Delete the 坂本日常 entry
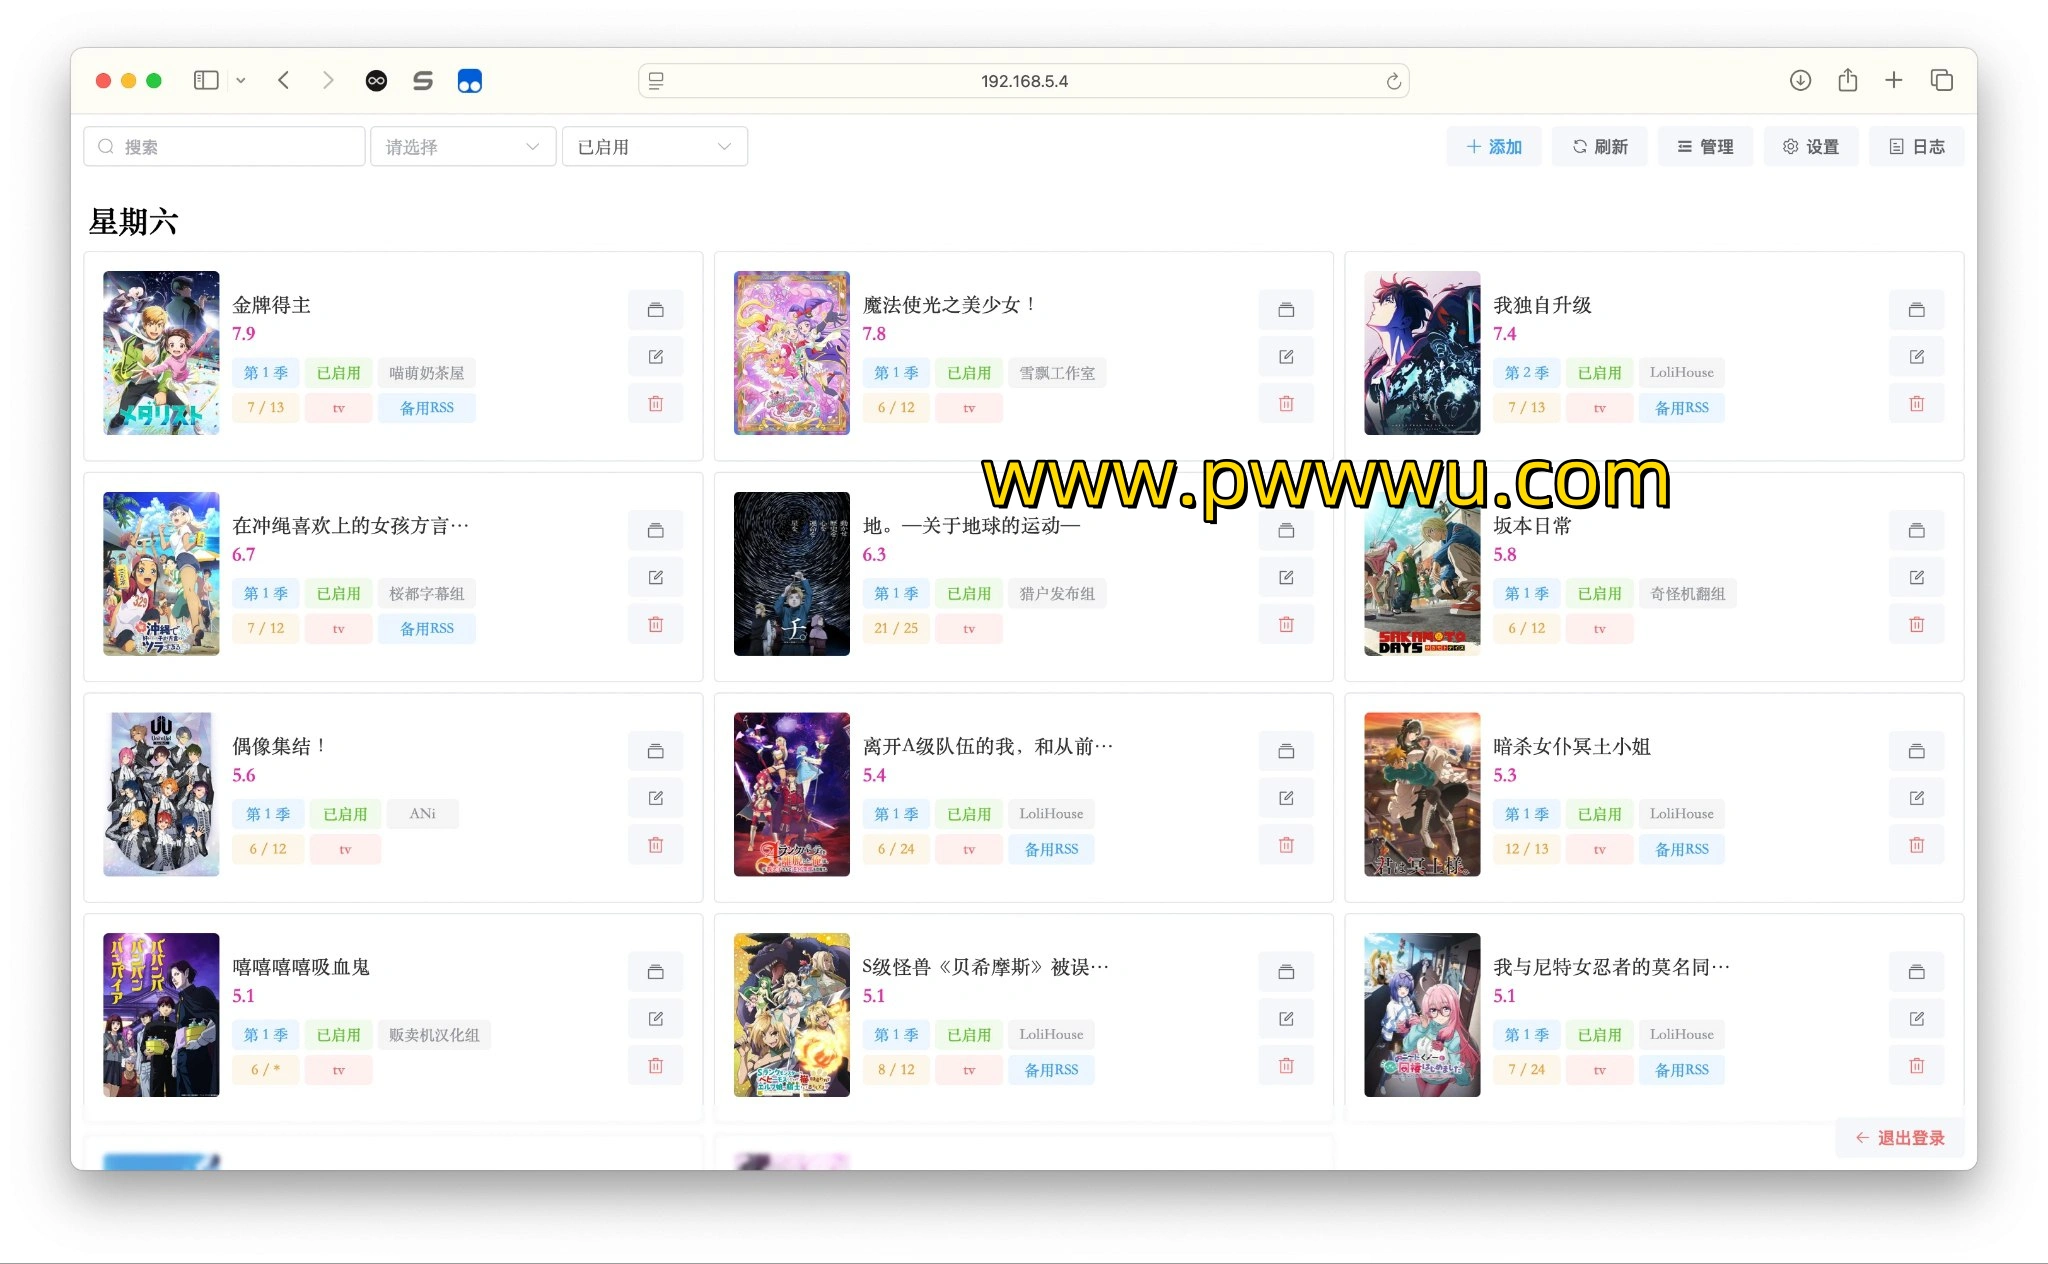 (x=1916, y=625)
